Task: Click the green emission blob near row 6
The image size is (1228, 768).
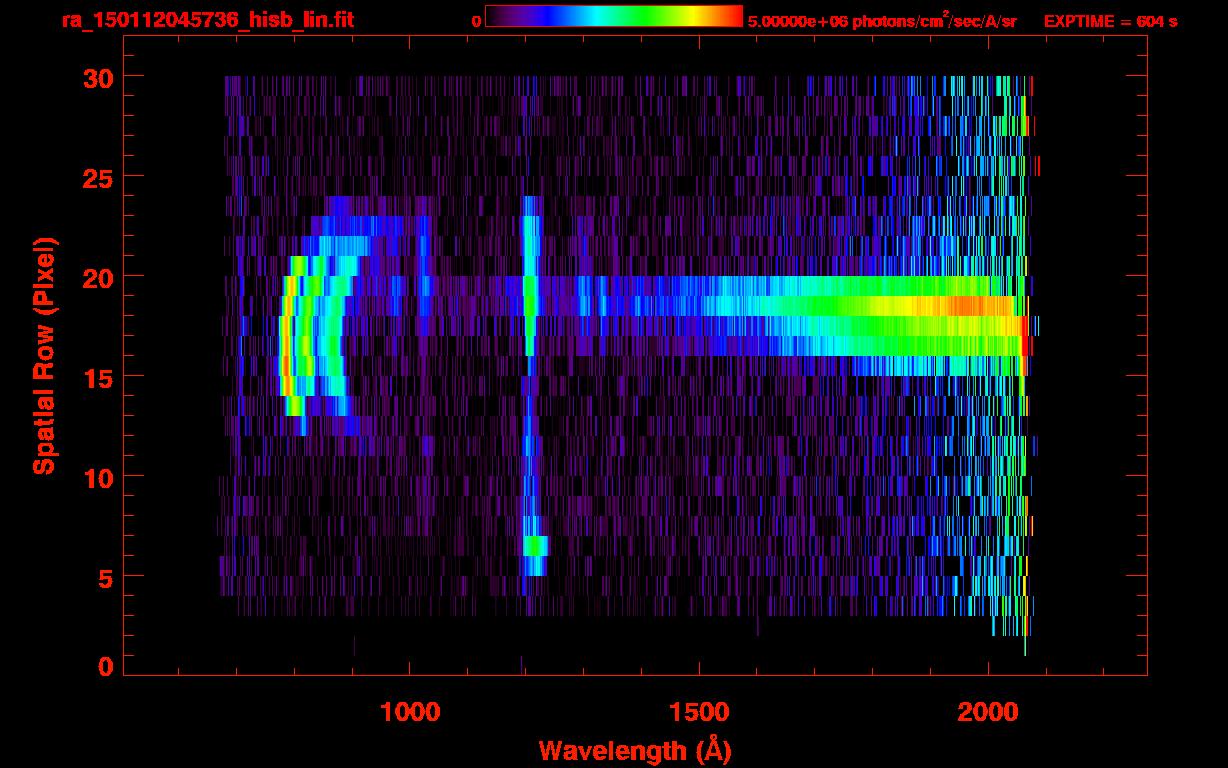Action: [535, 546]
